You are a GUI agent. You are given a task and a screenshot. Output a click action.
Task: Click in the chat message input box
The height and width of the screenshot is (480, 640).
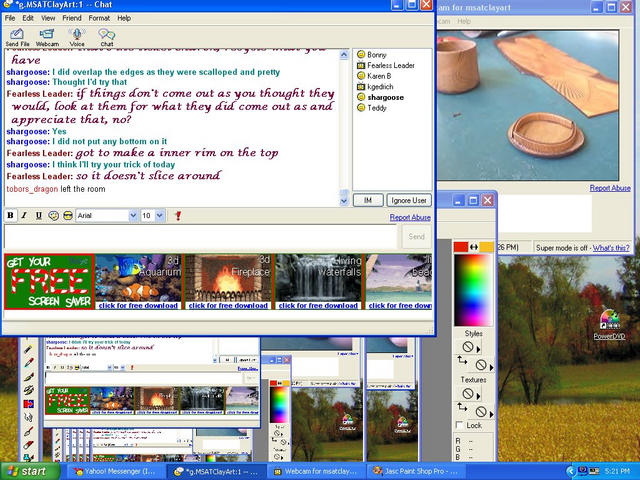click(x=200, y=237)
